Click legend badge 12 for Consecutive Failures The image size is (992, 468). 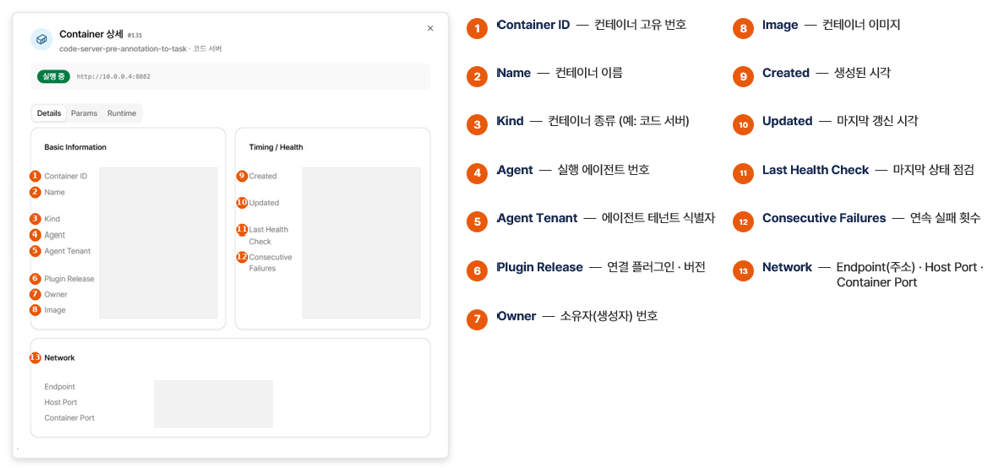pos(743,221)
